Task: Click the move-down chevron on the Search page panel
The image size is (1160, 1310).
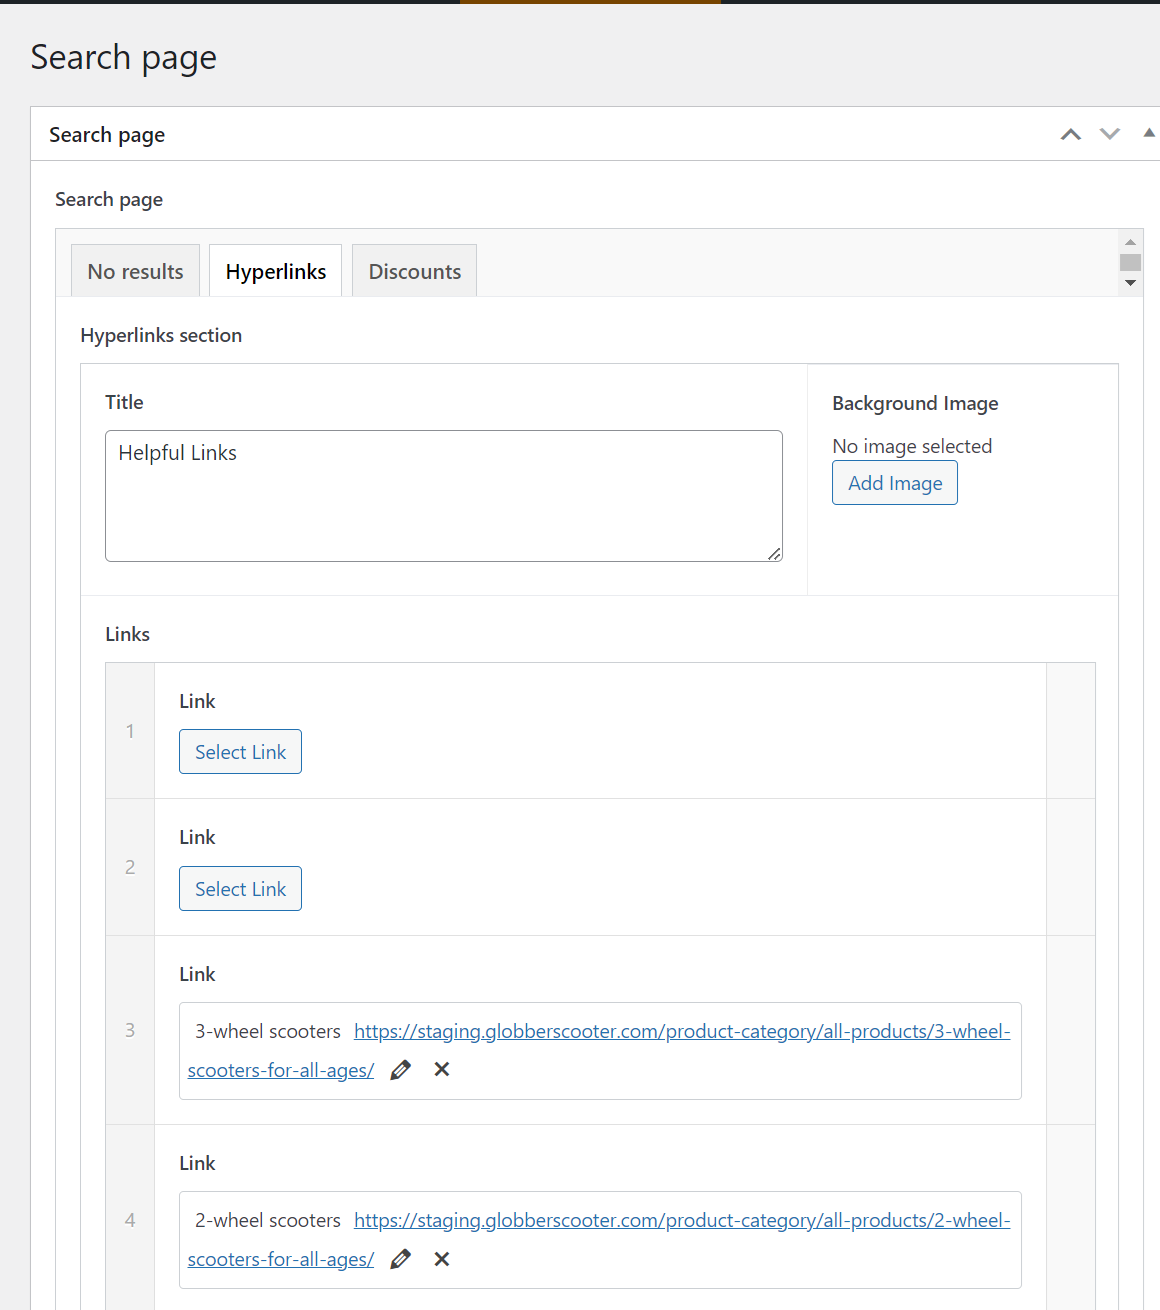Action: point(1110,133)
